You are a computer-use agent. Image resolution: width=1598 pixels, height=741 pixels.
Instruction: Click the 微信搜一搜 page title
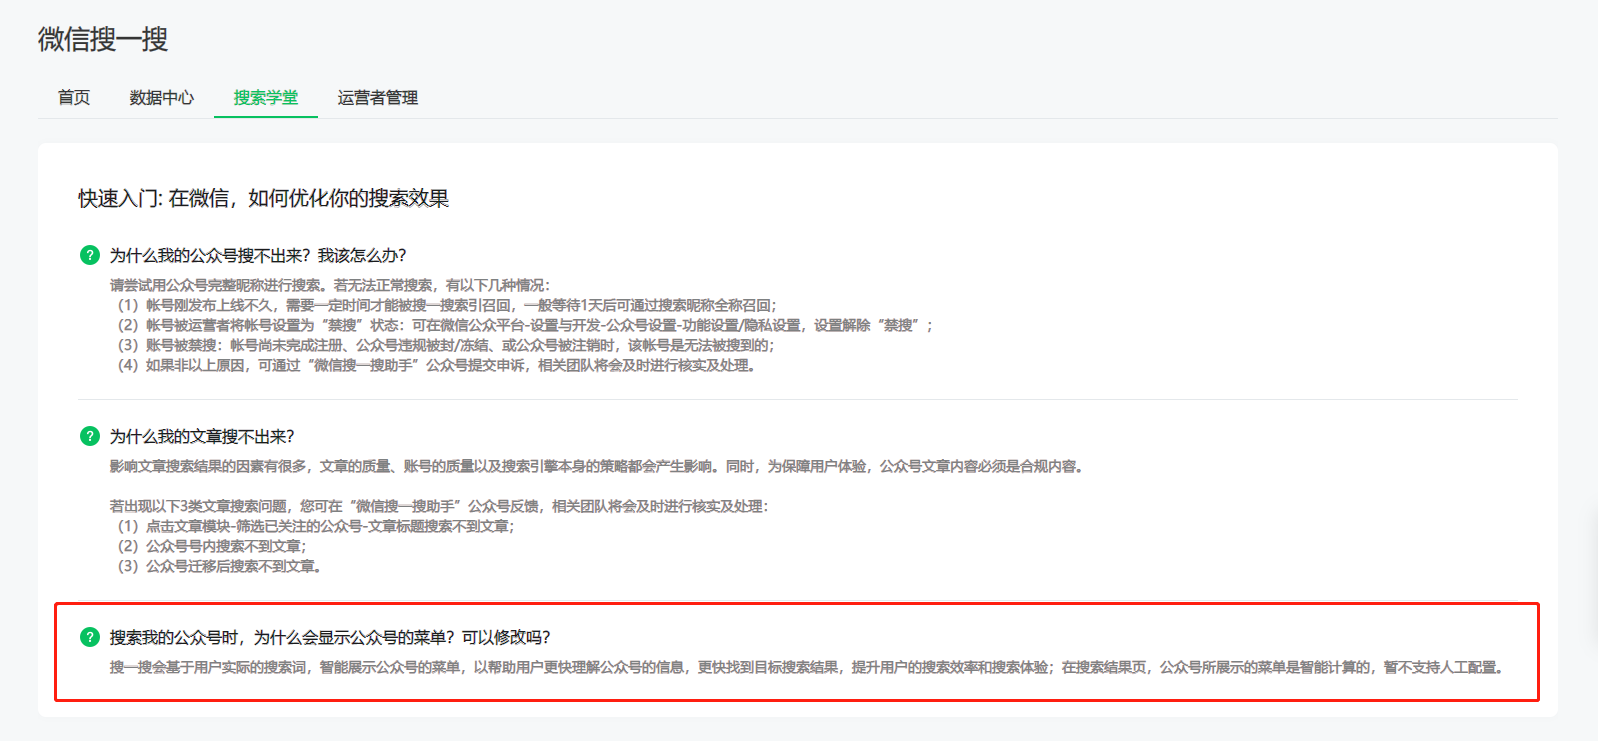click(103, 39)
